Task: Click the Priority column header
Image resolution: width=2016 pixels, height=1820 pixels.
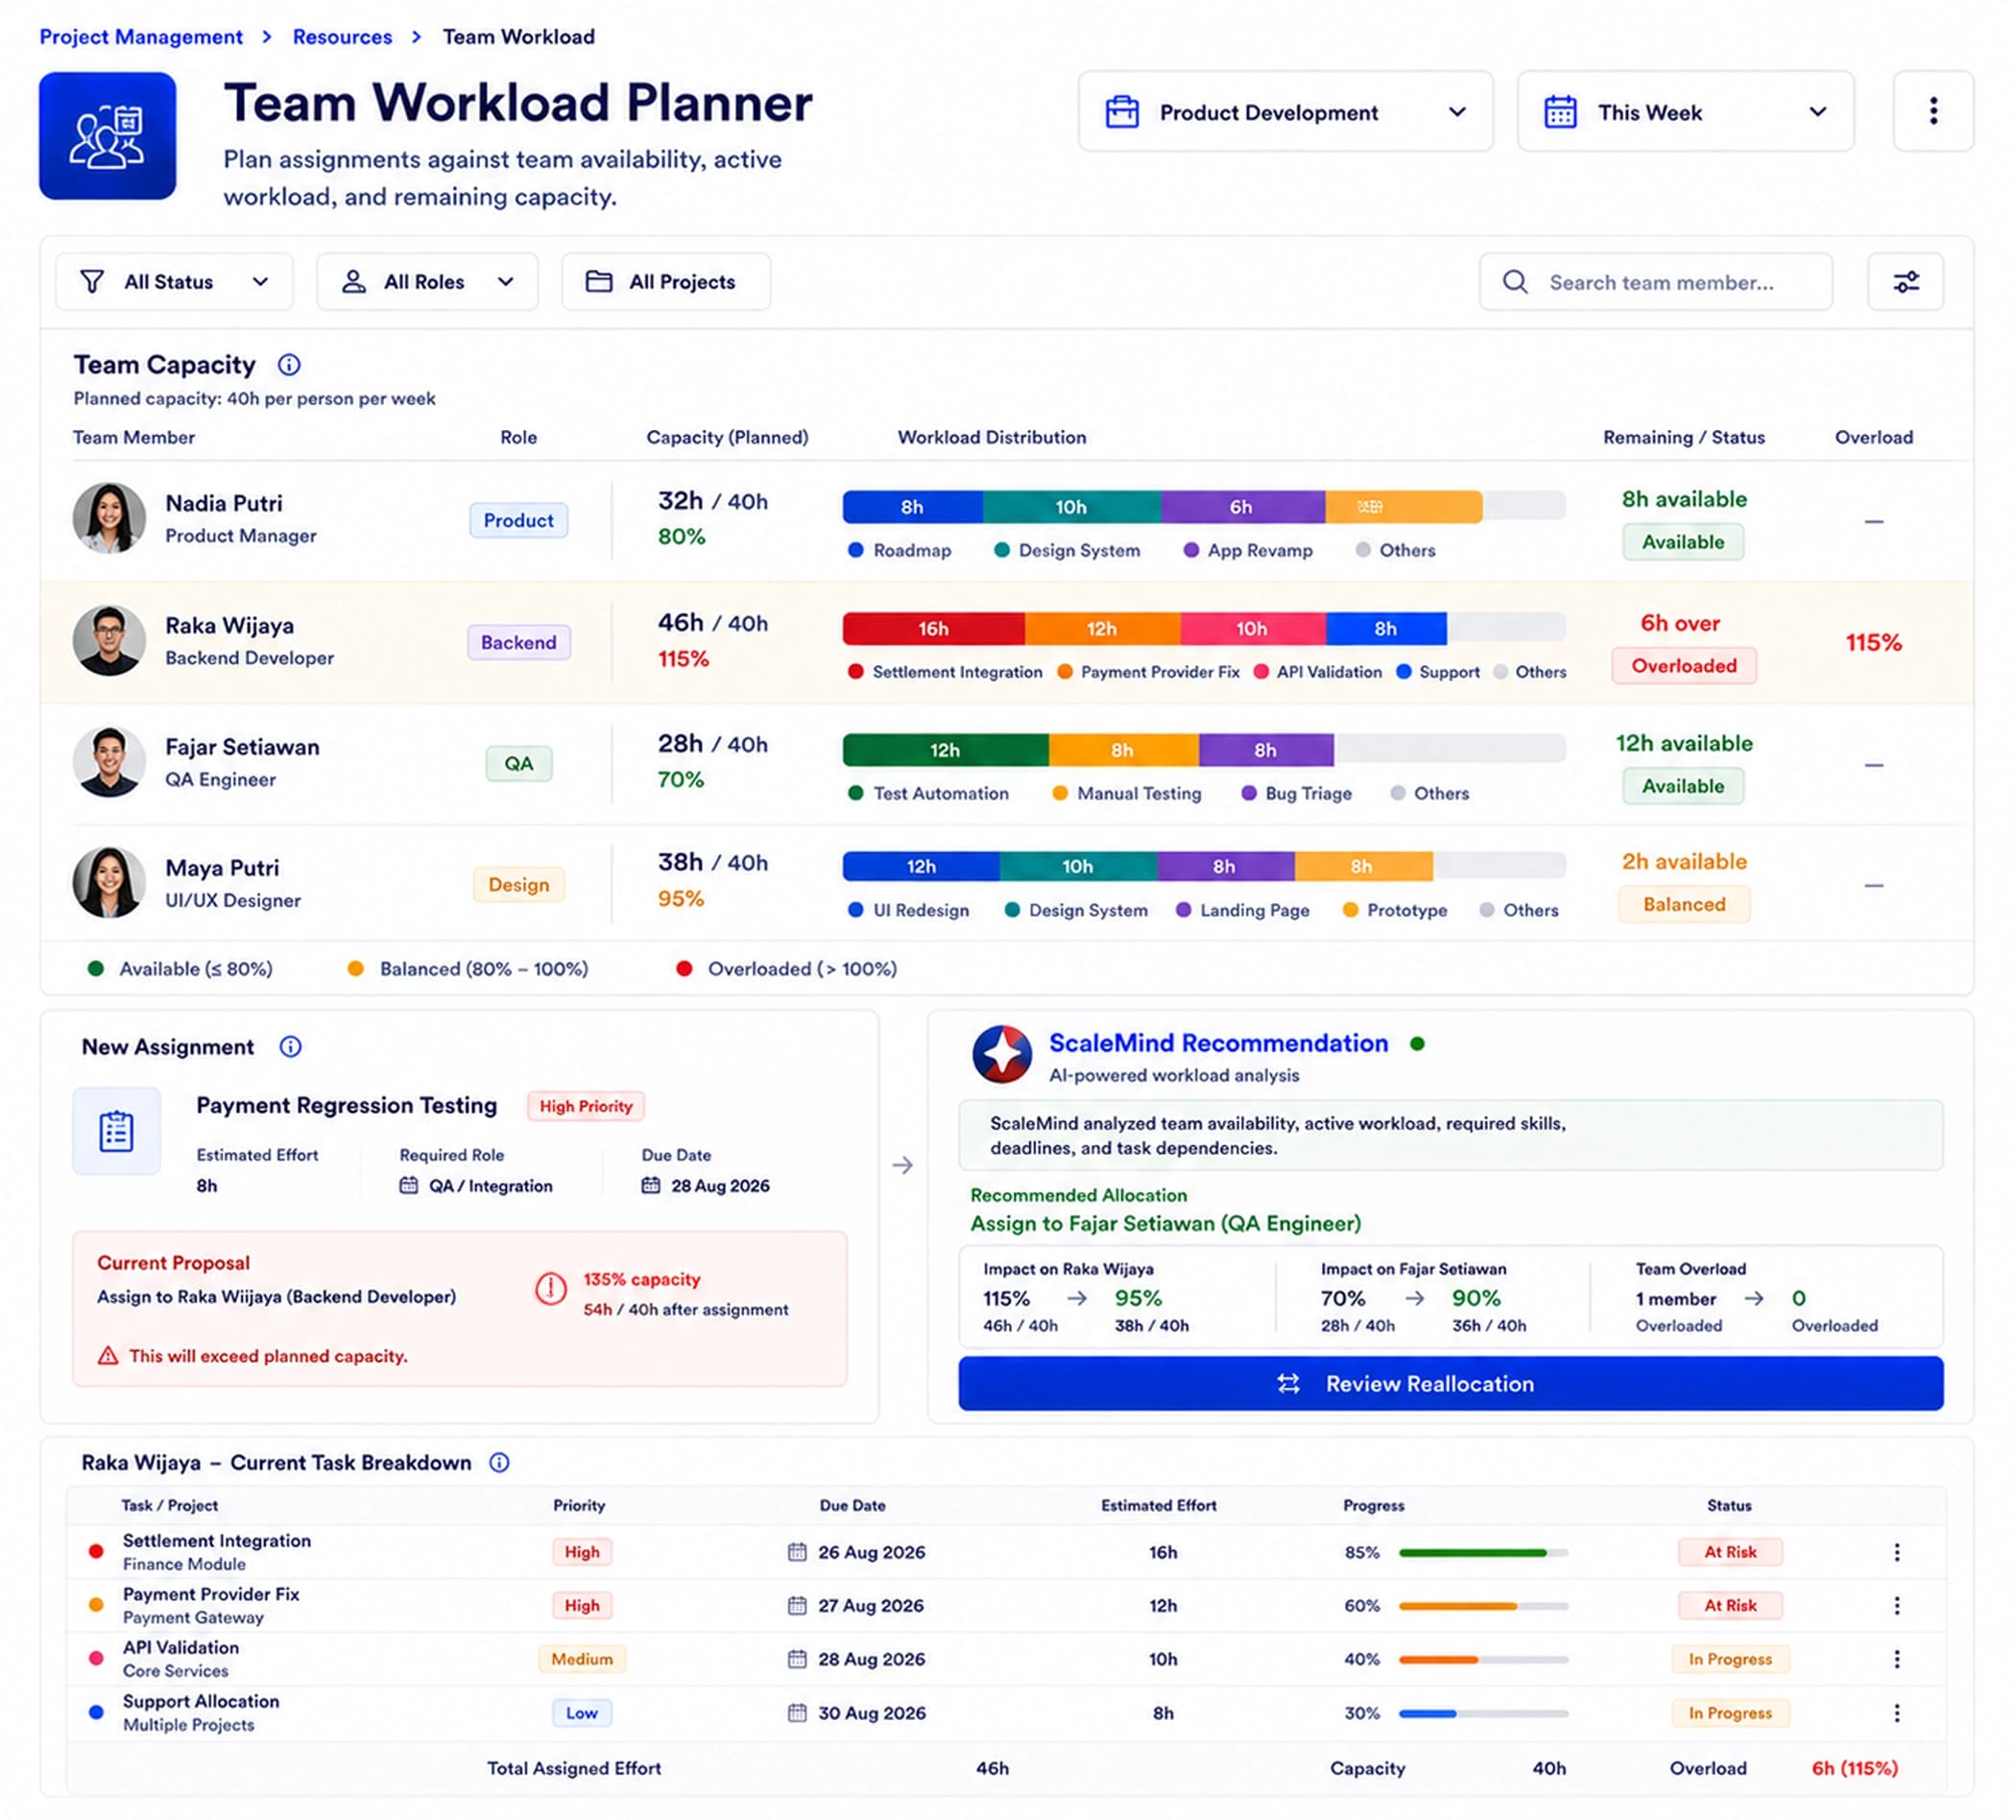Action: tap(579, 1505)
